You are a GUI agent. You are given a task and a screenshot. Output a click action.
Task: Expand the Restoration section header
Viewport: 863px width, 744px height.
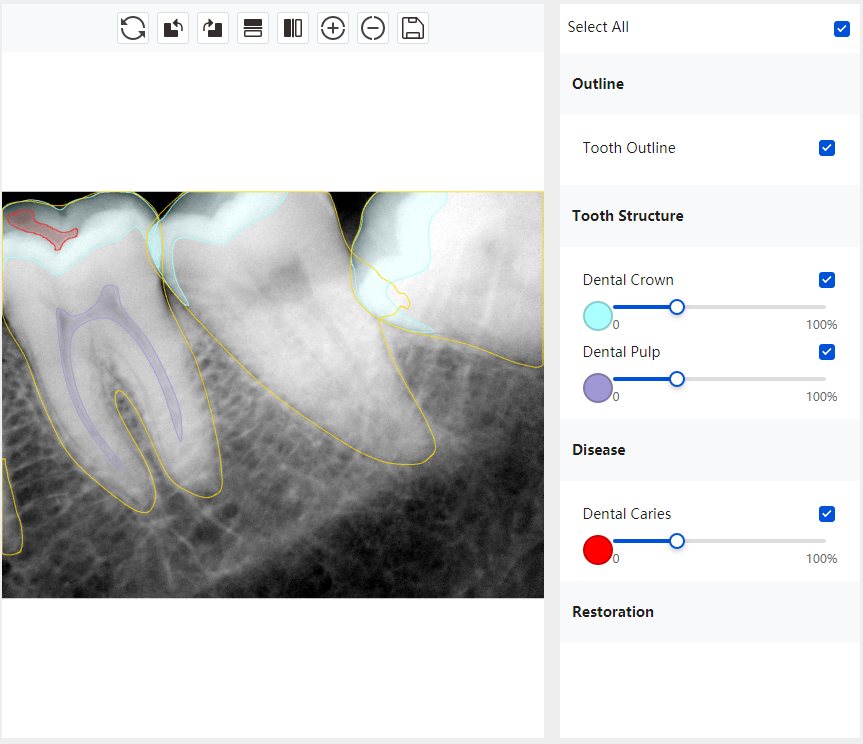pyautogui.click(x=613, y=612)
